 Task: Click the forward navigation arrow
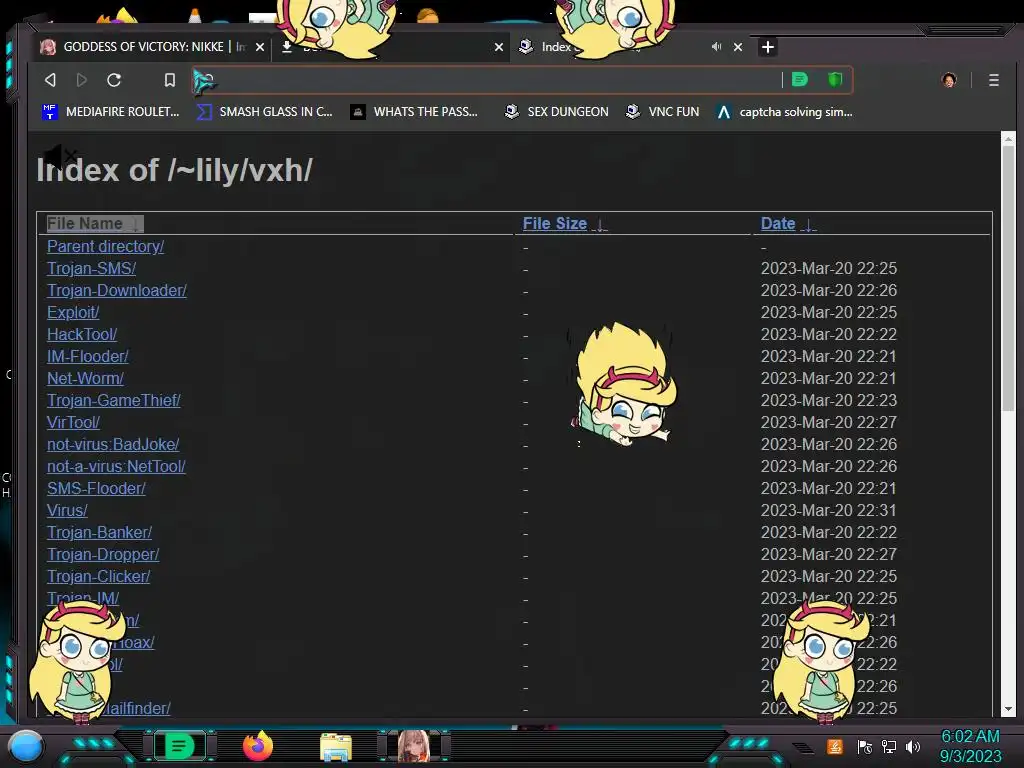(x=82, y=80)
